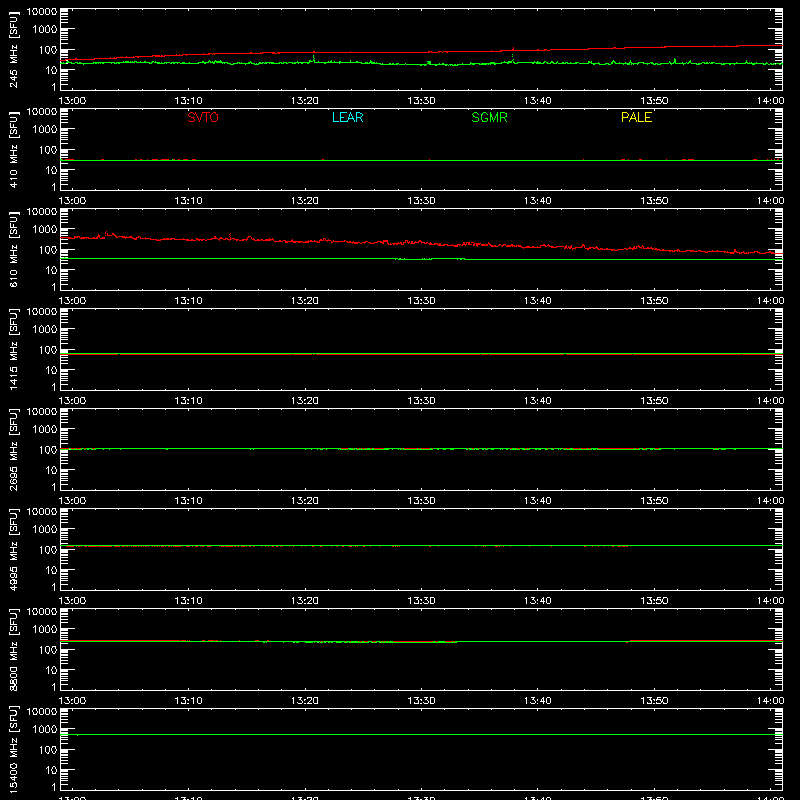Viewport: 800px width, 800px height.
Task: Click the 10 value on 1415 MHz axis
Action: [51, 370]
